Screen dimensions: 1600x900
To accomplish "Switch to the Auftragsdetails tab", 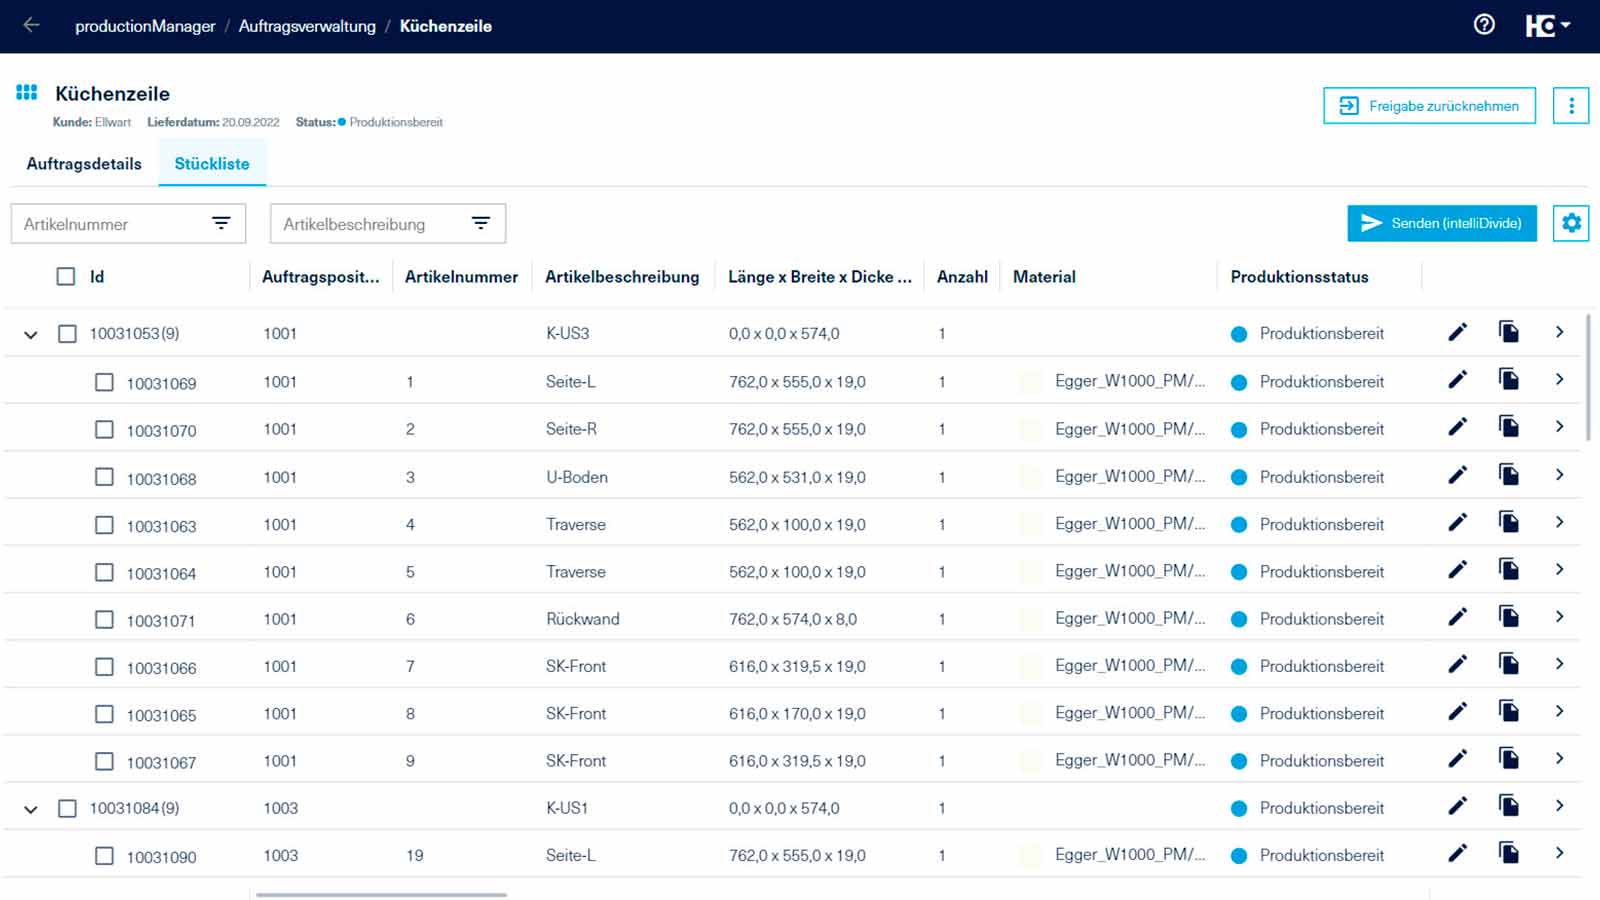I will 84,164.
